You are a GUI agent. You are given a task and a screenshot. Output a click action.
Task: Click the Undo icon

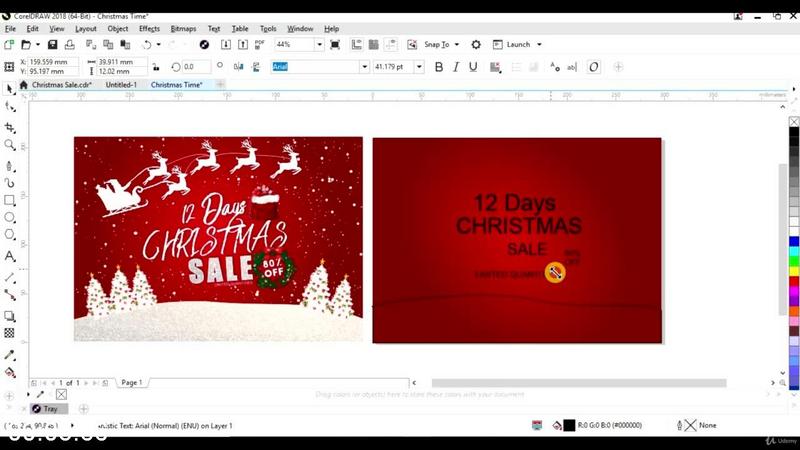pos(147,44)
